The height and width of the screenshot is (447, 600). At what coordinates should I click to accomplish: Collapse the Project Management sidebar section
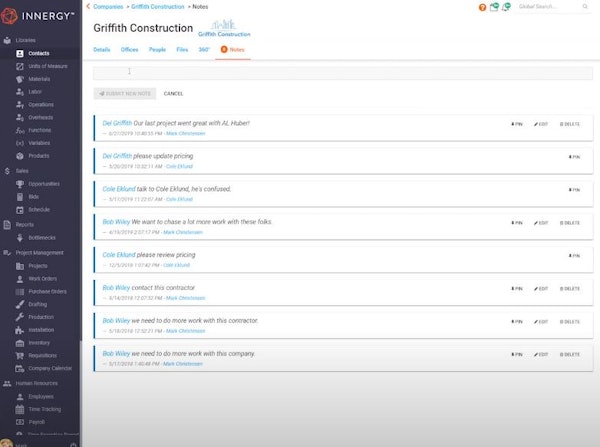(x=39, y=253)
